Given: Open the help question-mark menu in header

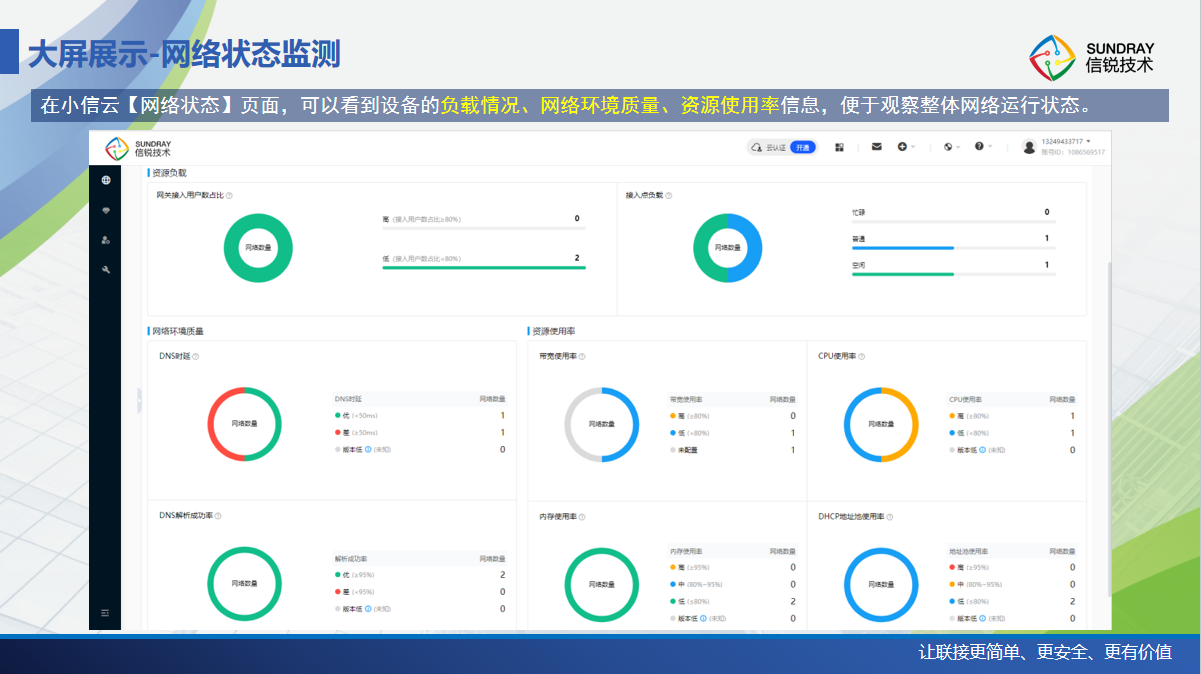Looking at the screenshot, I should tap(982, 147).
